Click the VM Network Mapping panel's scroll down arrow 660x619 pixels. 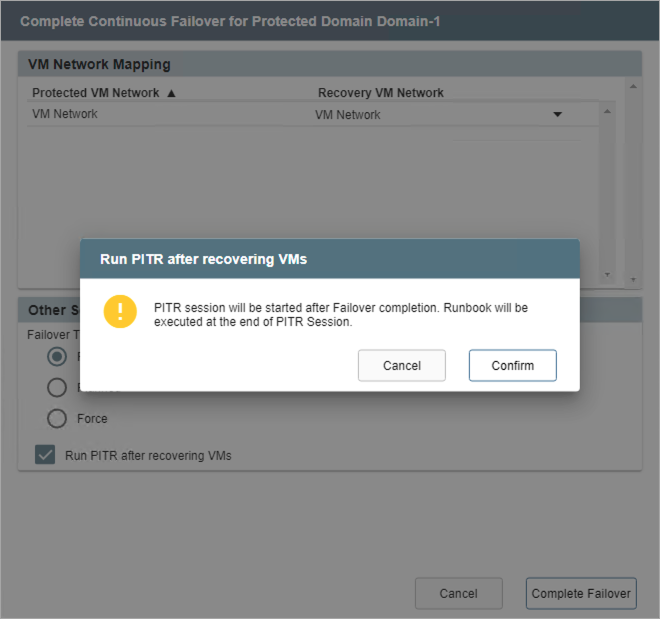tap(632, 279)
